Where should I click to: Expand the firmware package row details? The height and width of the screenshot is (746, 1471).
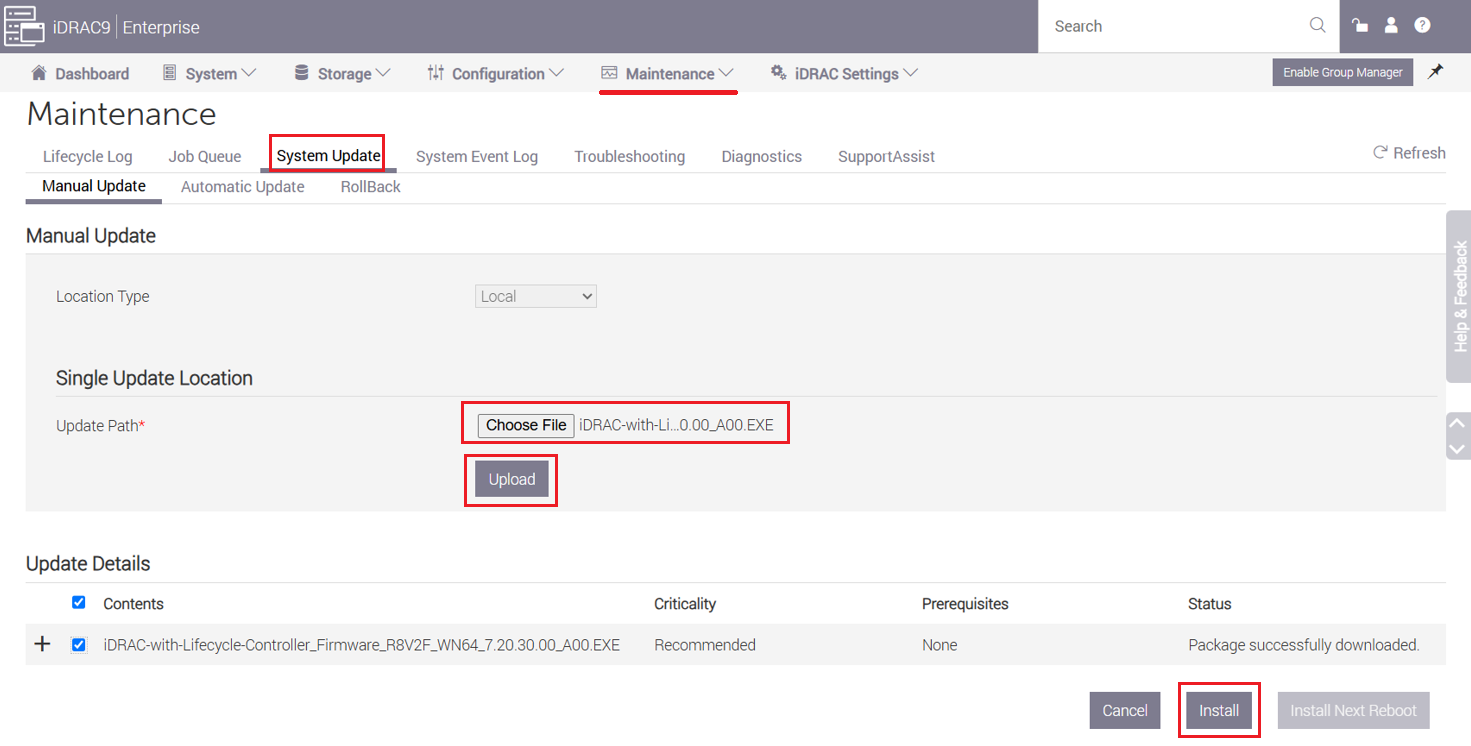42,645
